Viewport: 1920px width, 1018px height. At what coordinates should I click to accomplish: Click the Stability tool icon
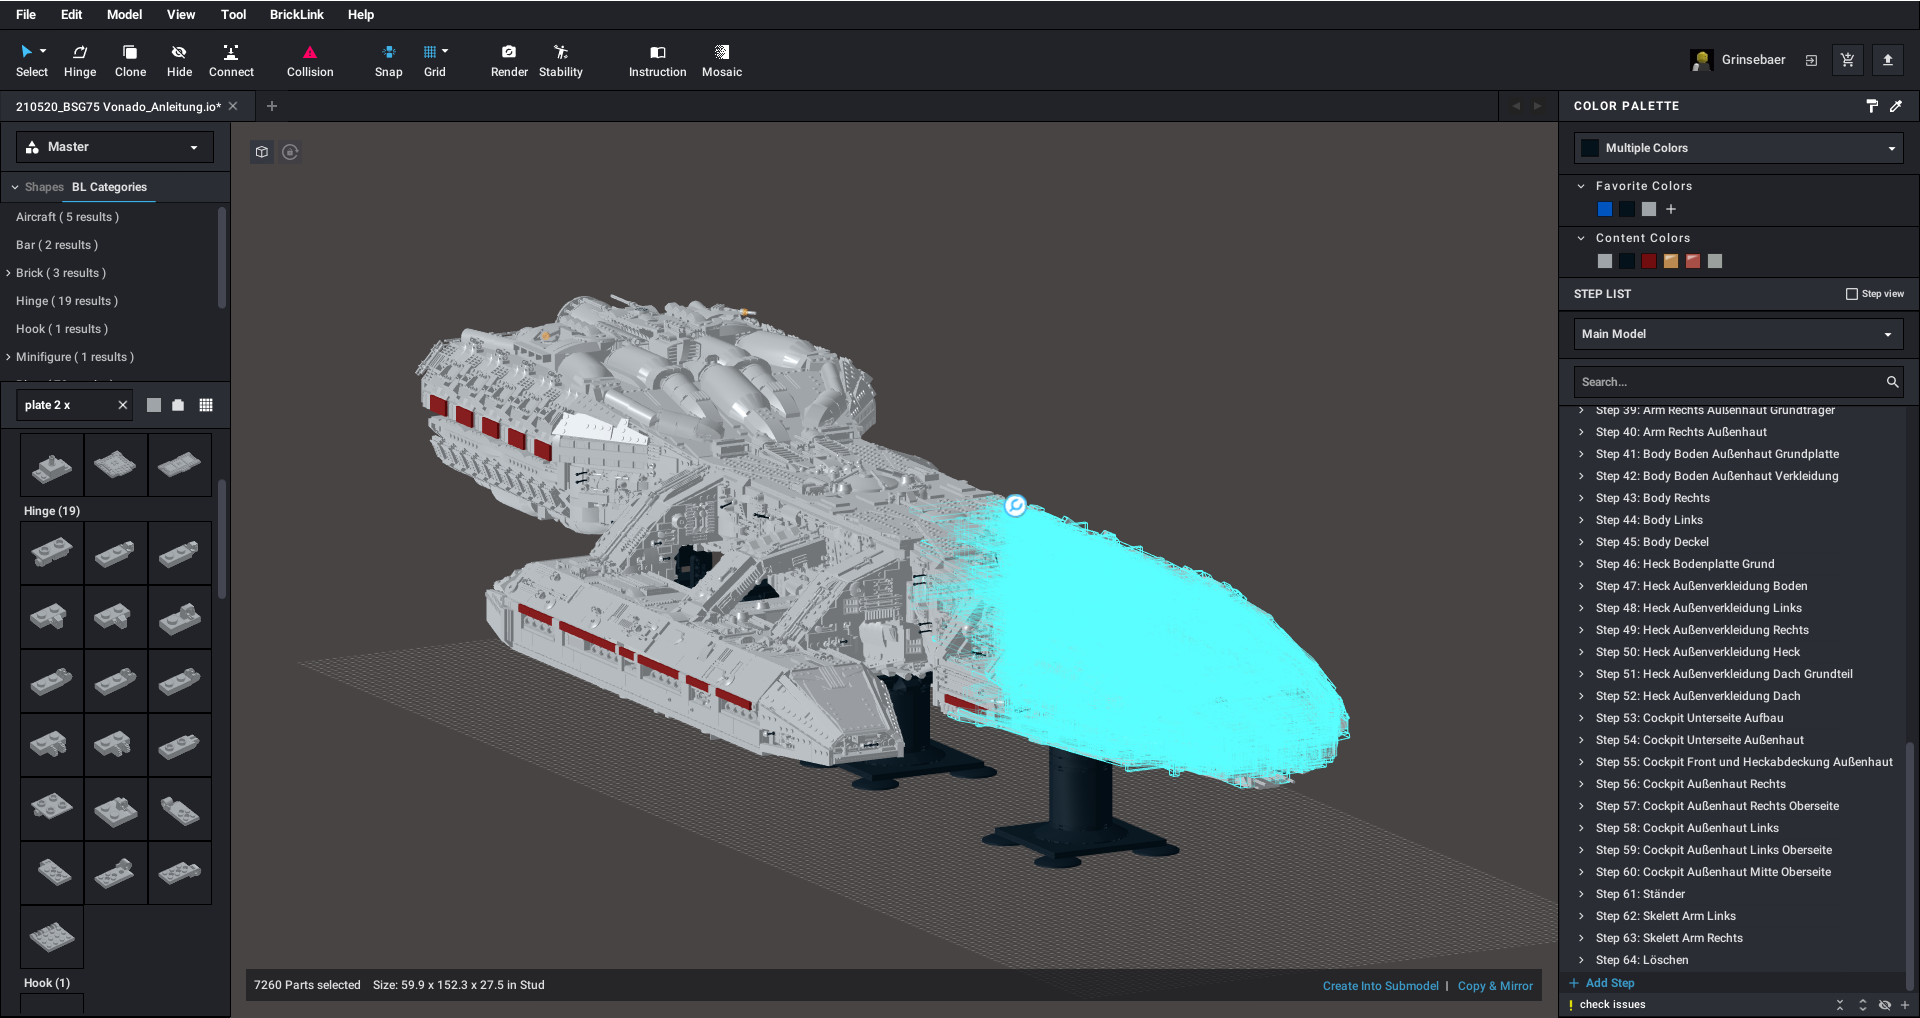tap(560, 60)
